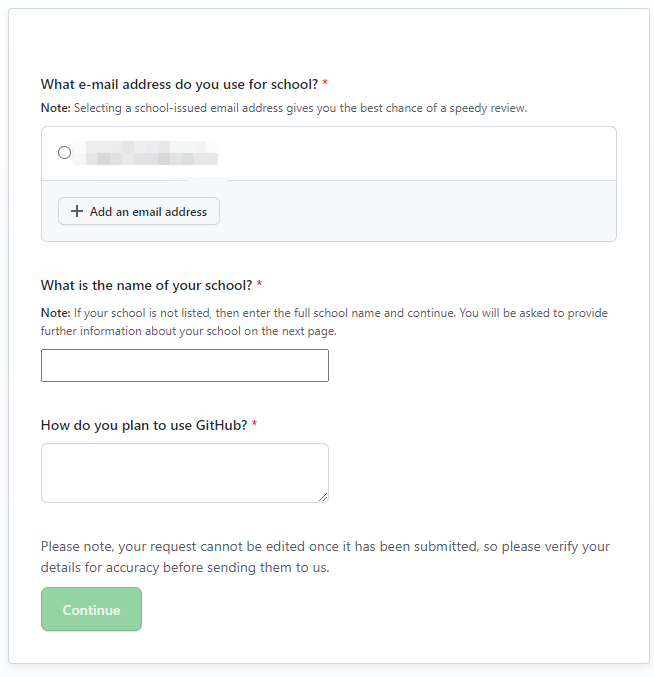The height and width of the screenshot is (677, 654).
Task: Click the plus icon for adding email
Action: click(x=77, y=212)
